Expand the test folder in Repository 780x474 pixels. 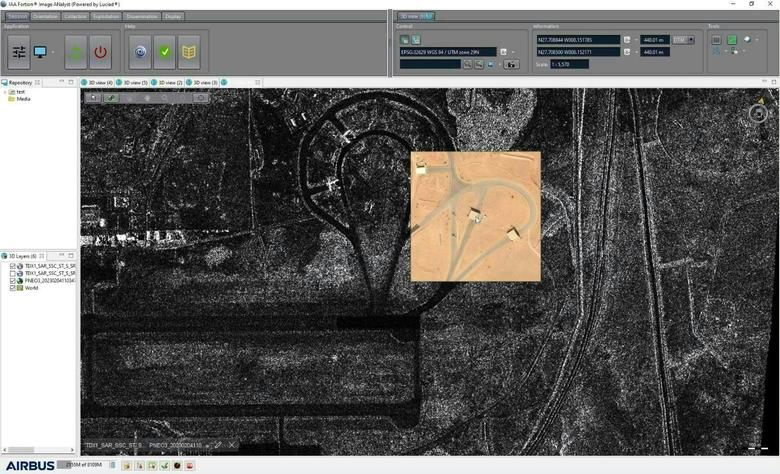5,92
